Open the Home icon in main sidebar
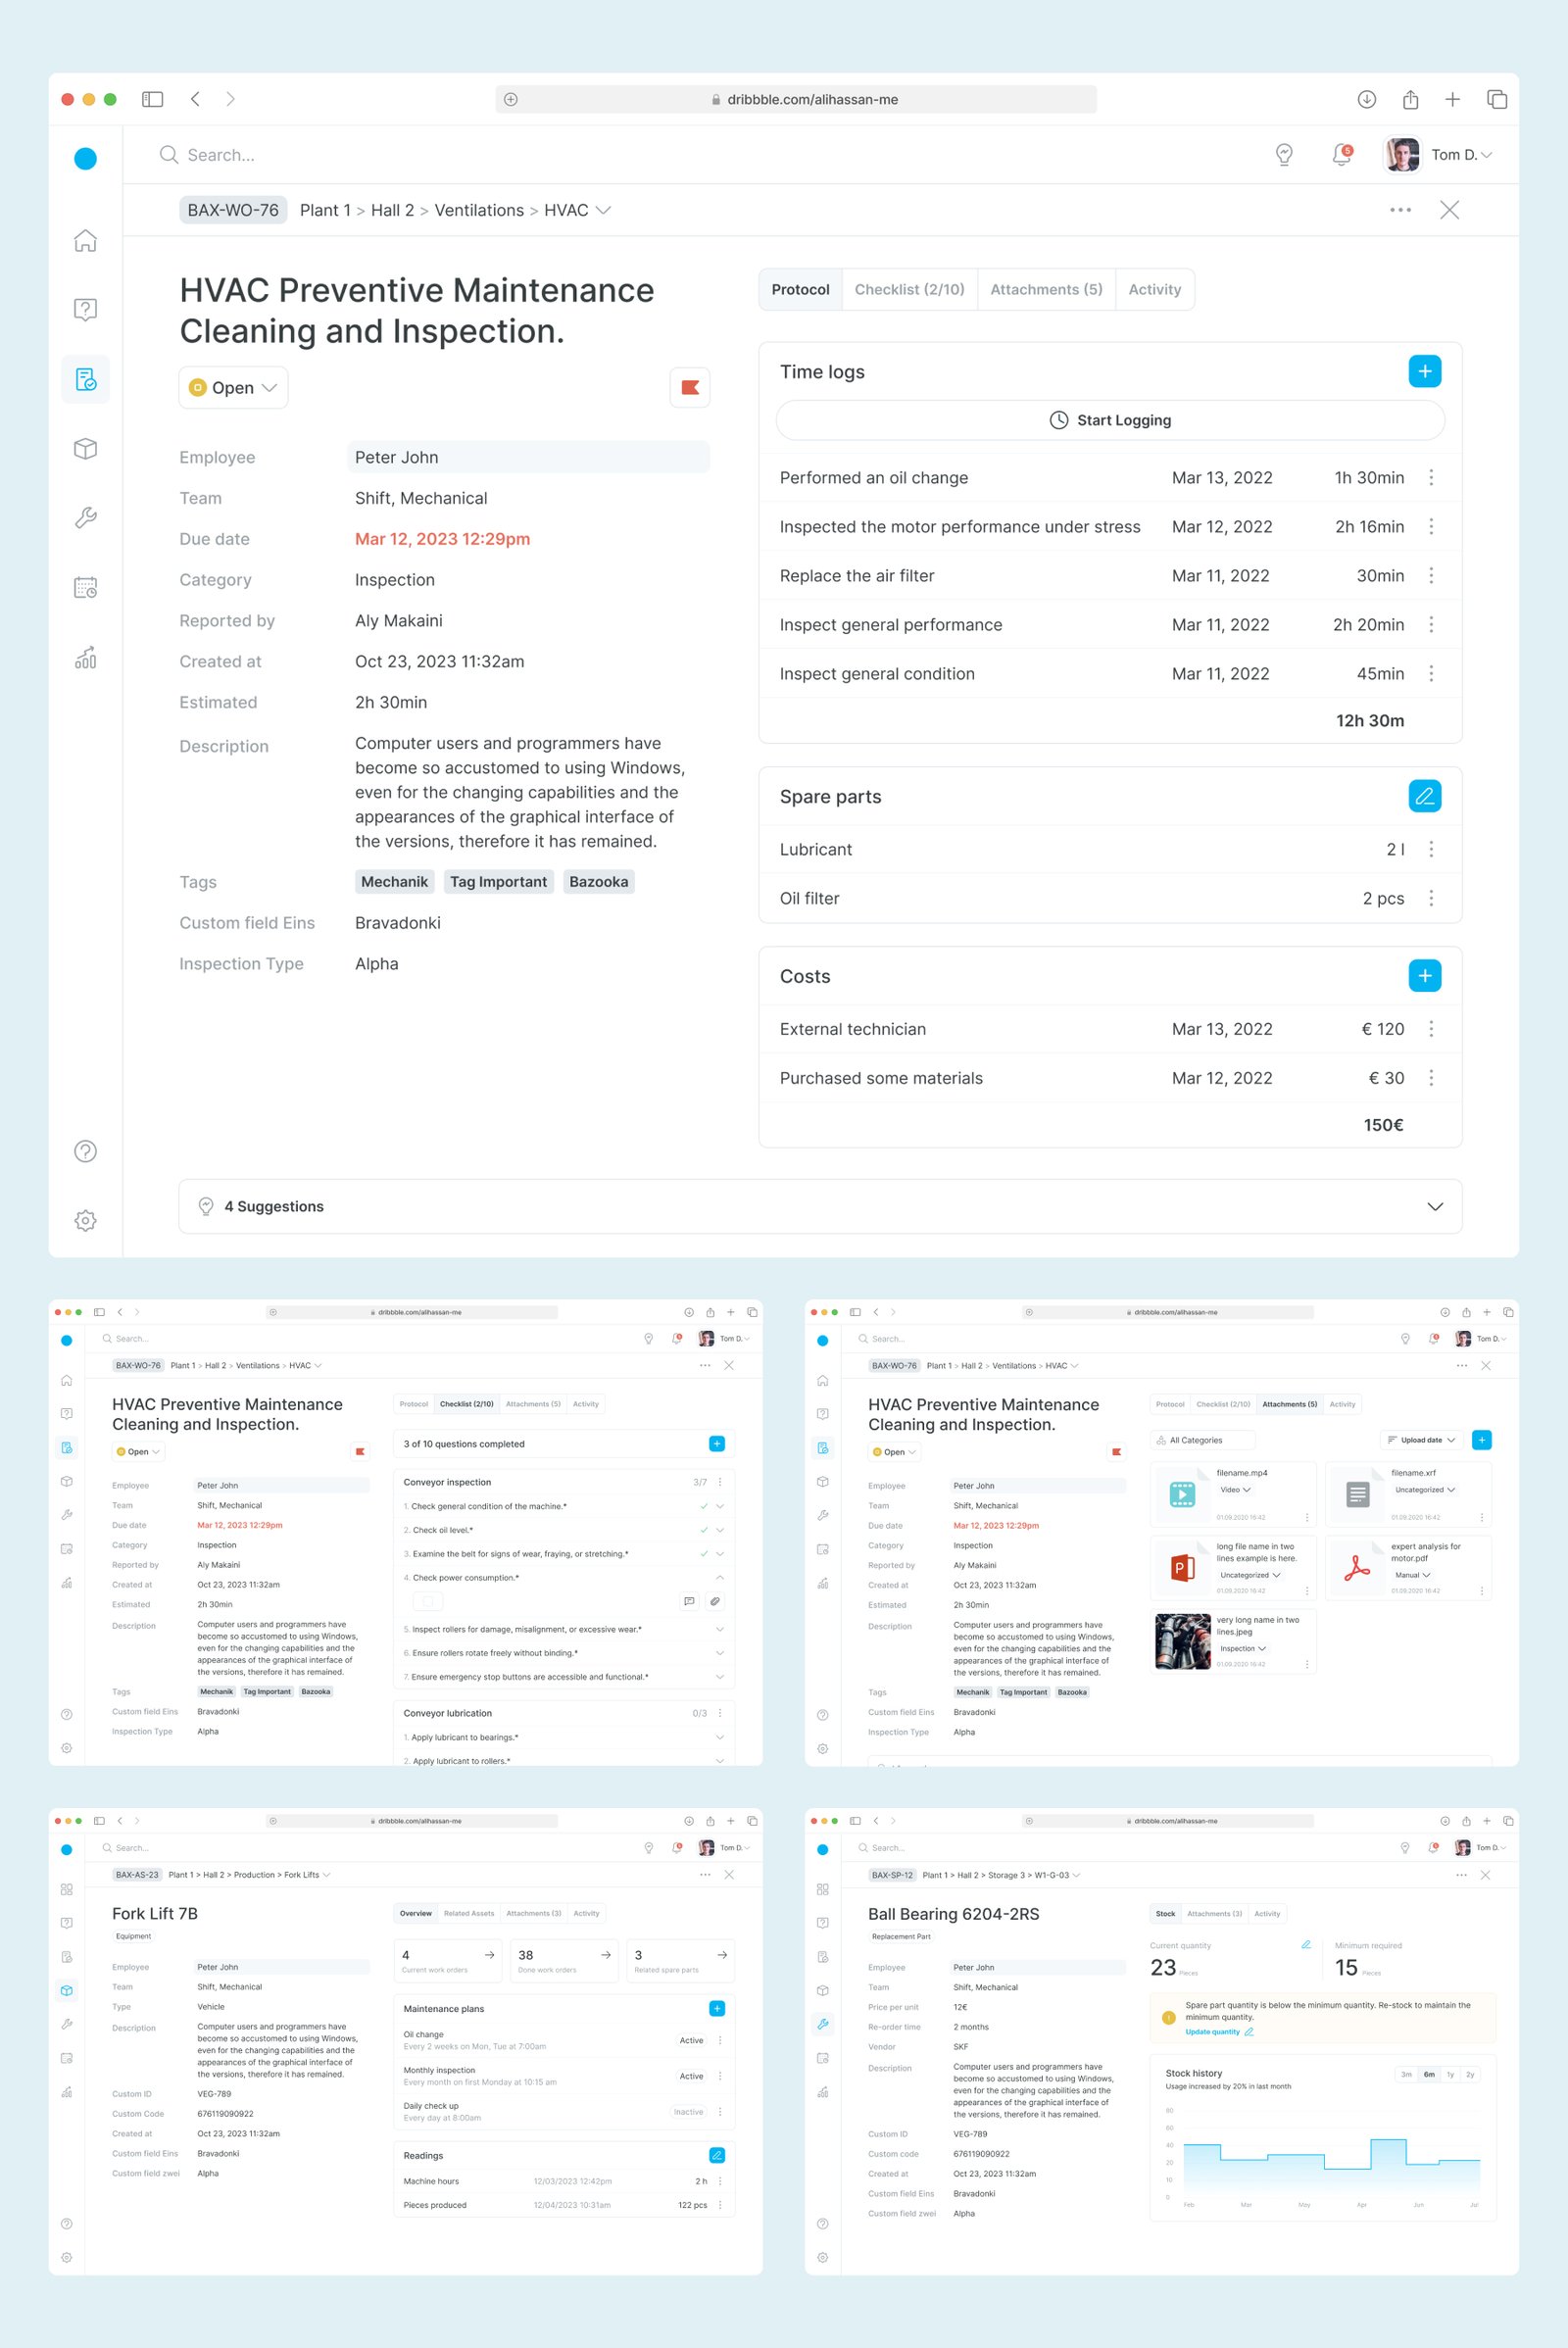The image size is (1568, 2348). (x=85, y=240)
